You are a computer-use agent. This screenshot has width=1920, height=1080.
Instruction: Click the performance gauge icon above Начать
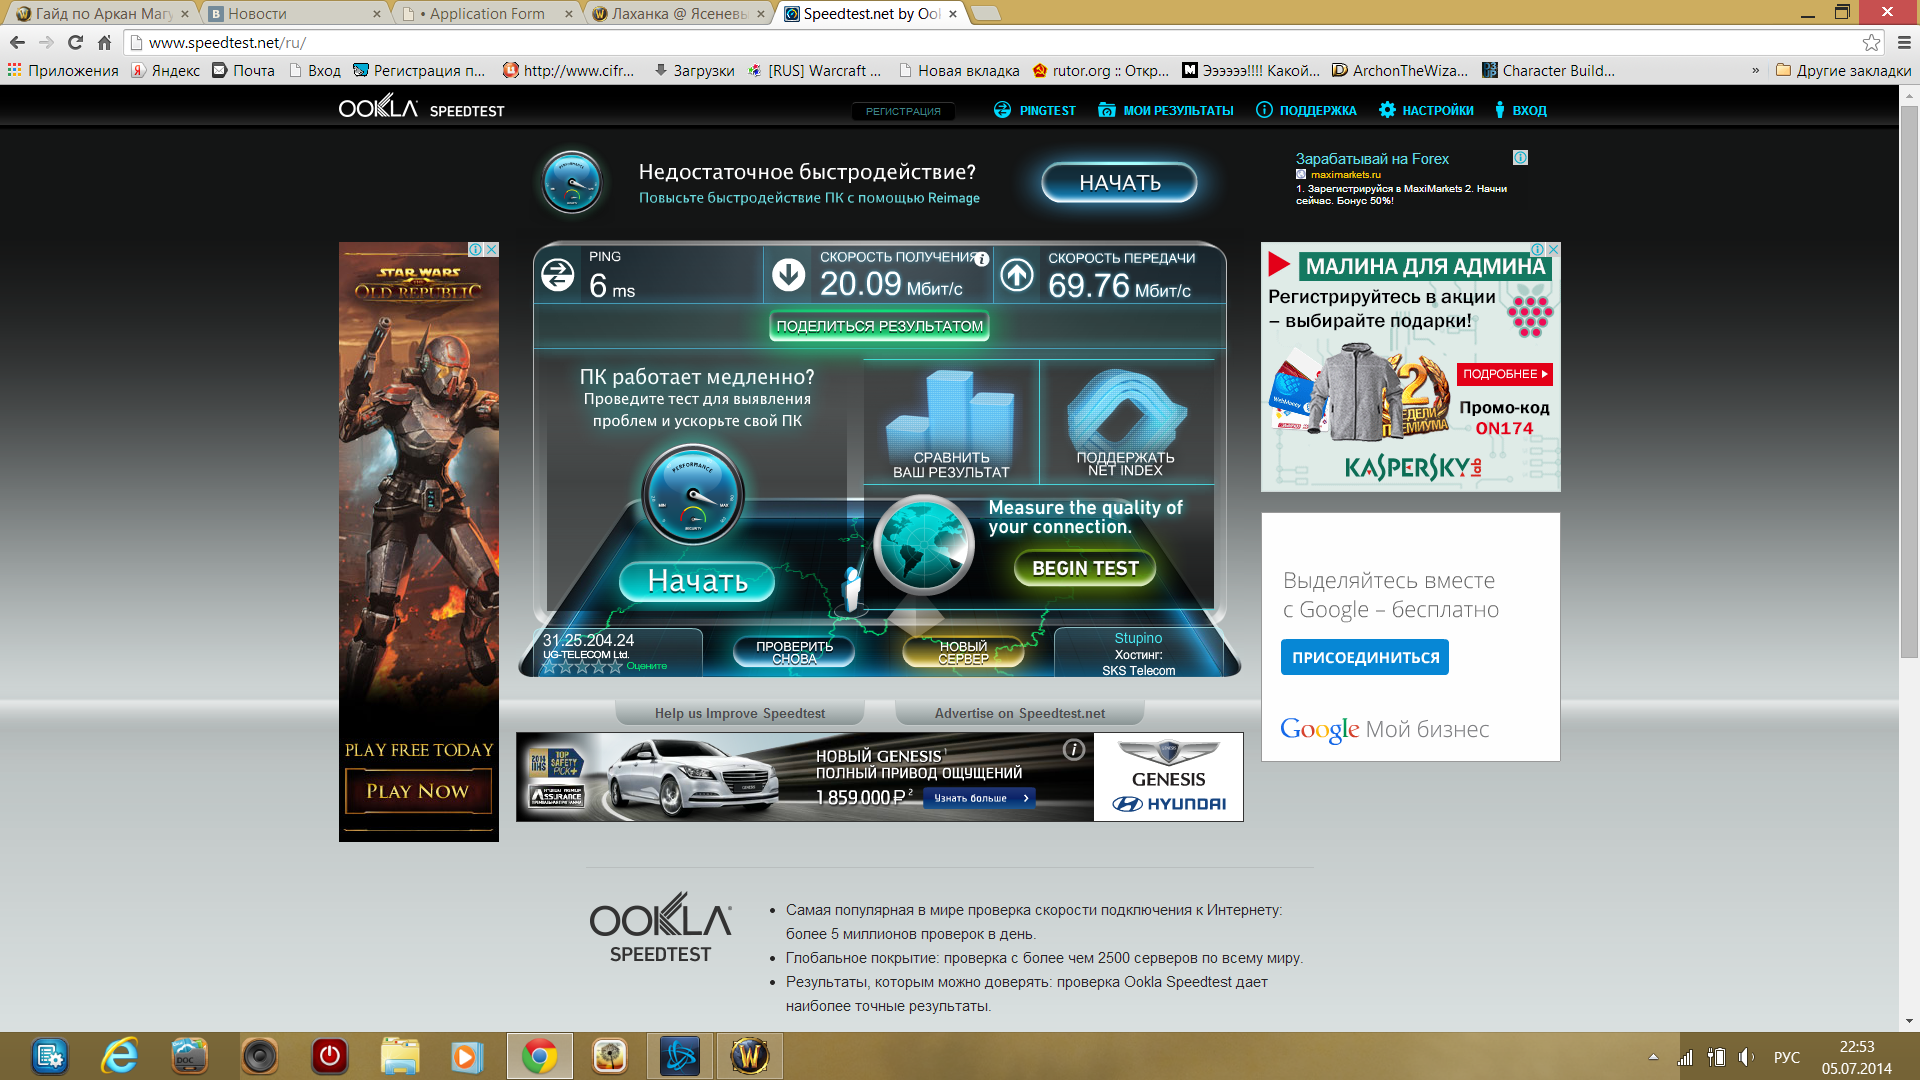pos(692,495)
